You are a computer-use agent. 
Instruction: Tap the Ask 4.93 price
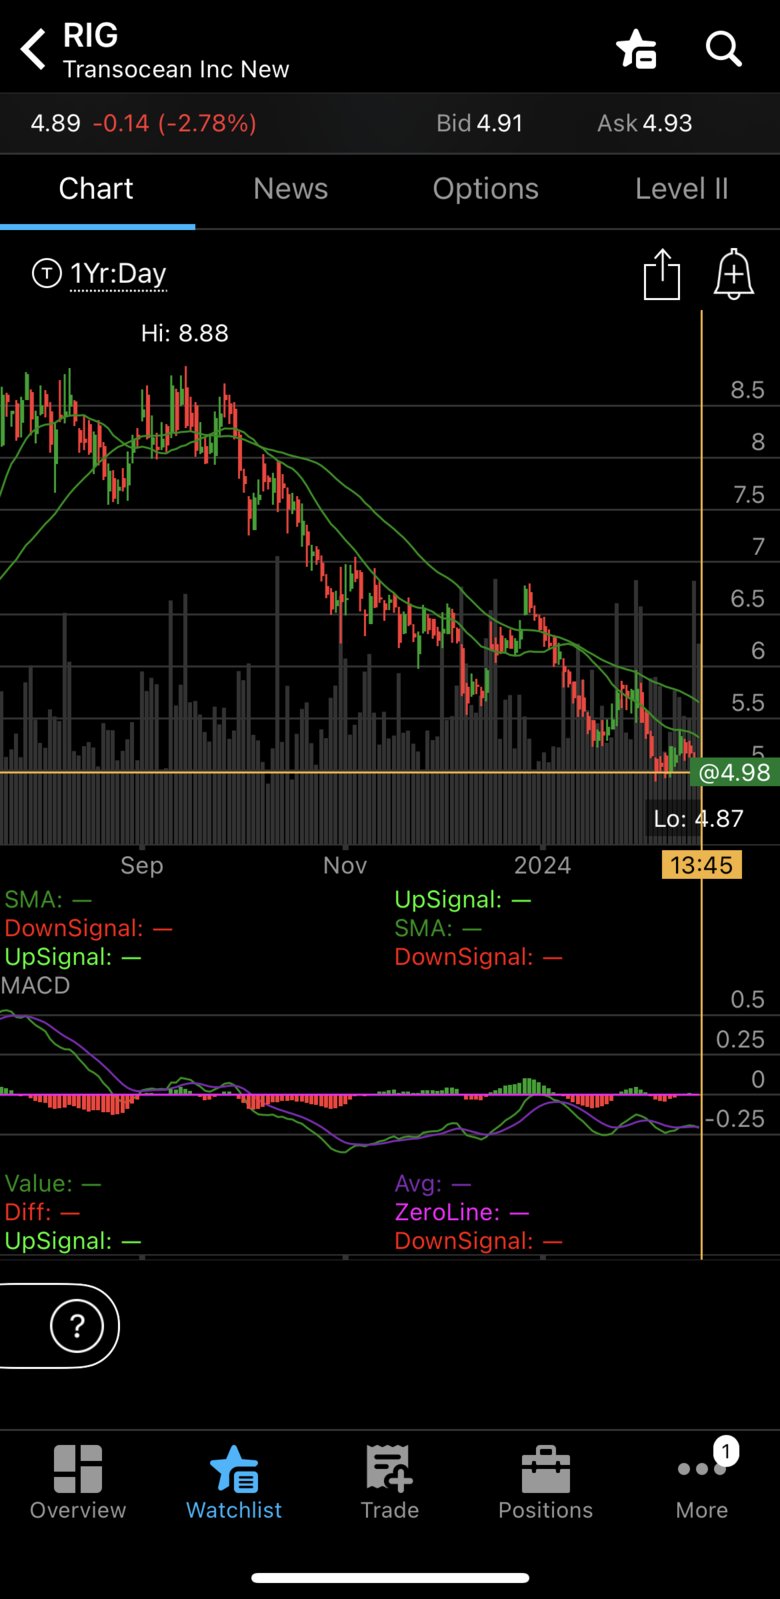click(x=645, y=123)
